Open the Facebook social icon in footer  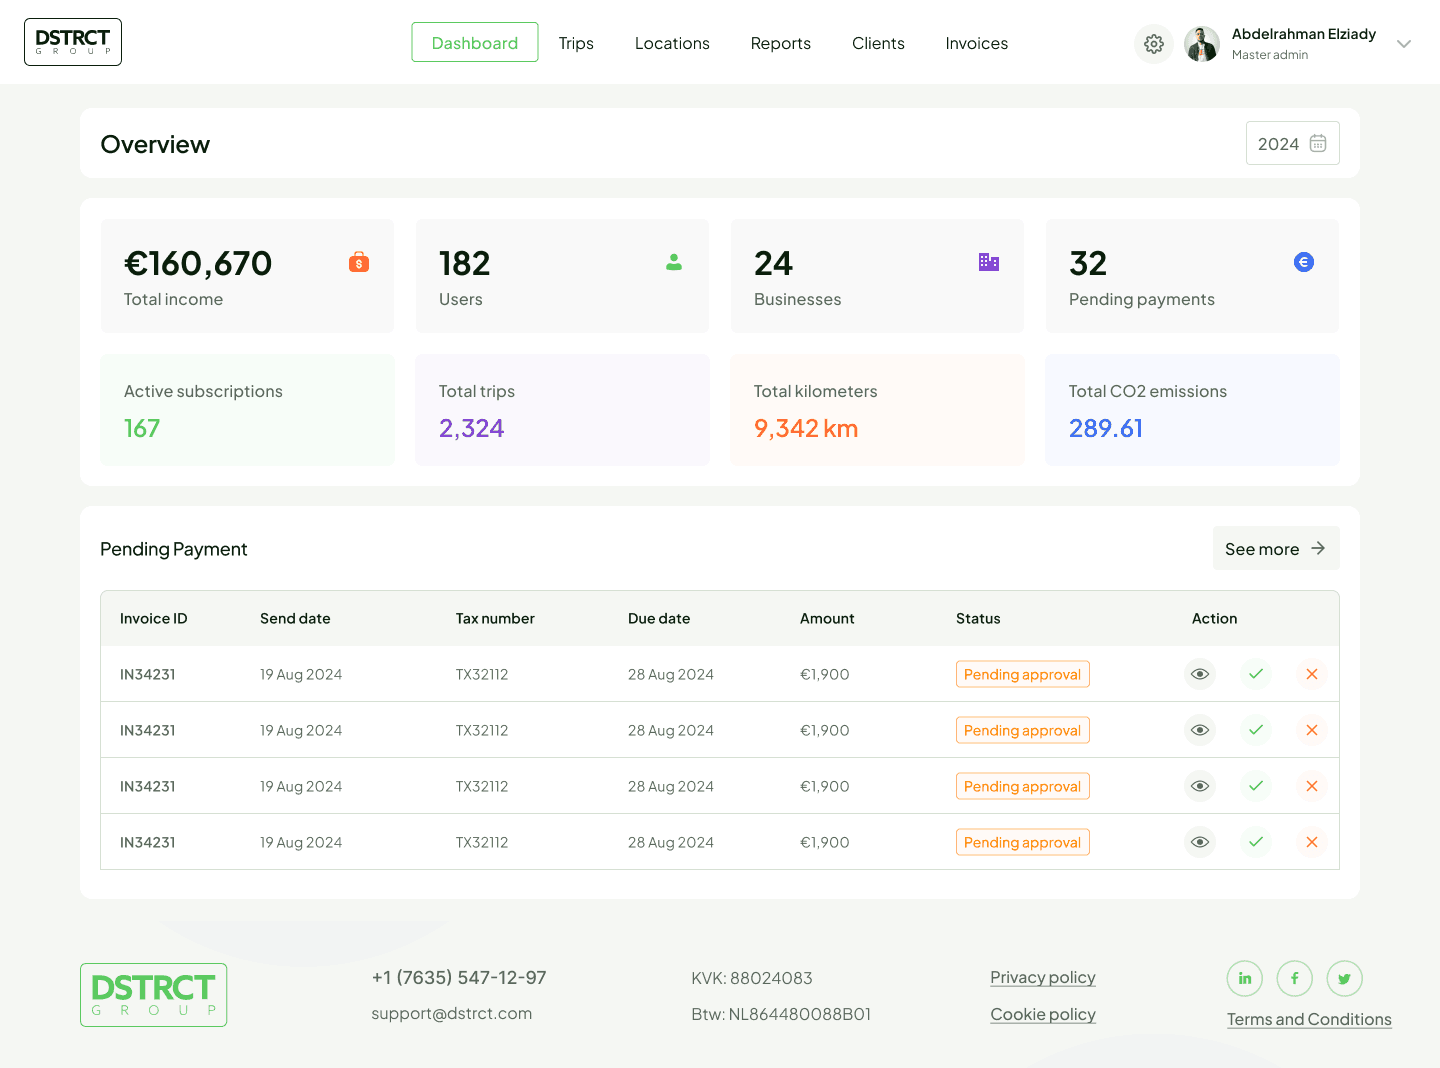tap(1295, 978)
